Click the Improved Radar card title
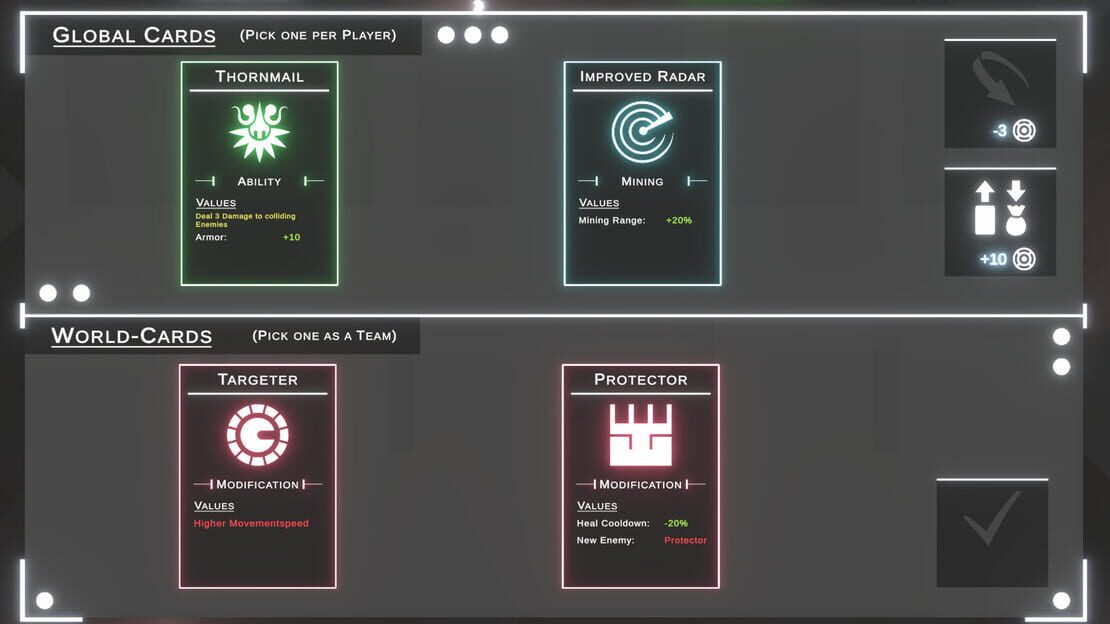 pos(642,76)
